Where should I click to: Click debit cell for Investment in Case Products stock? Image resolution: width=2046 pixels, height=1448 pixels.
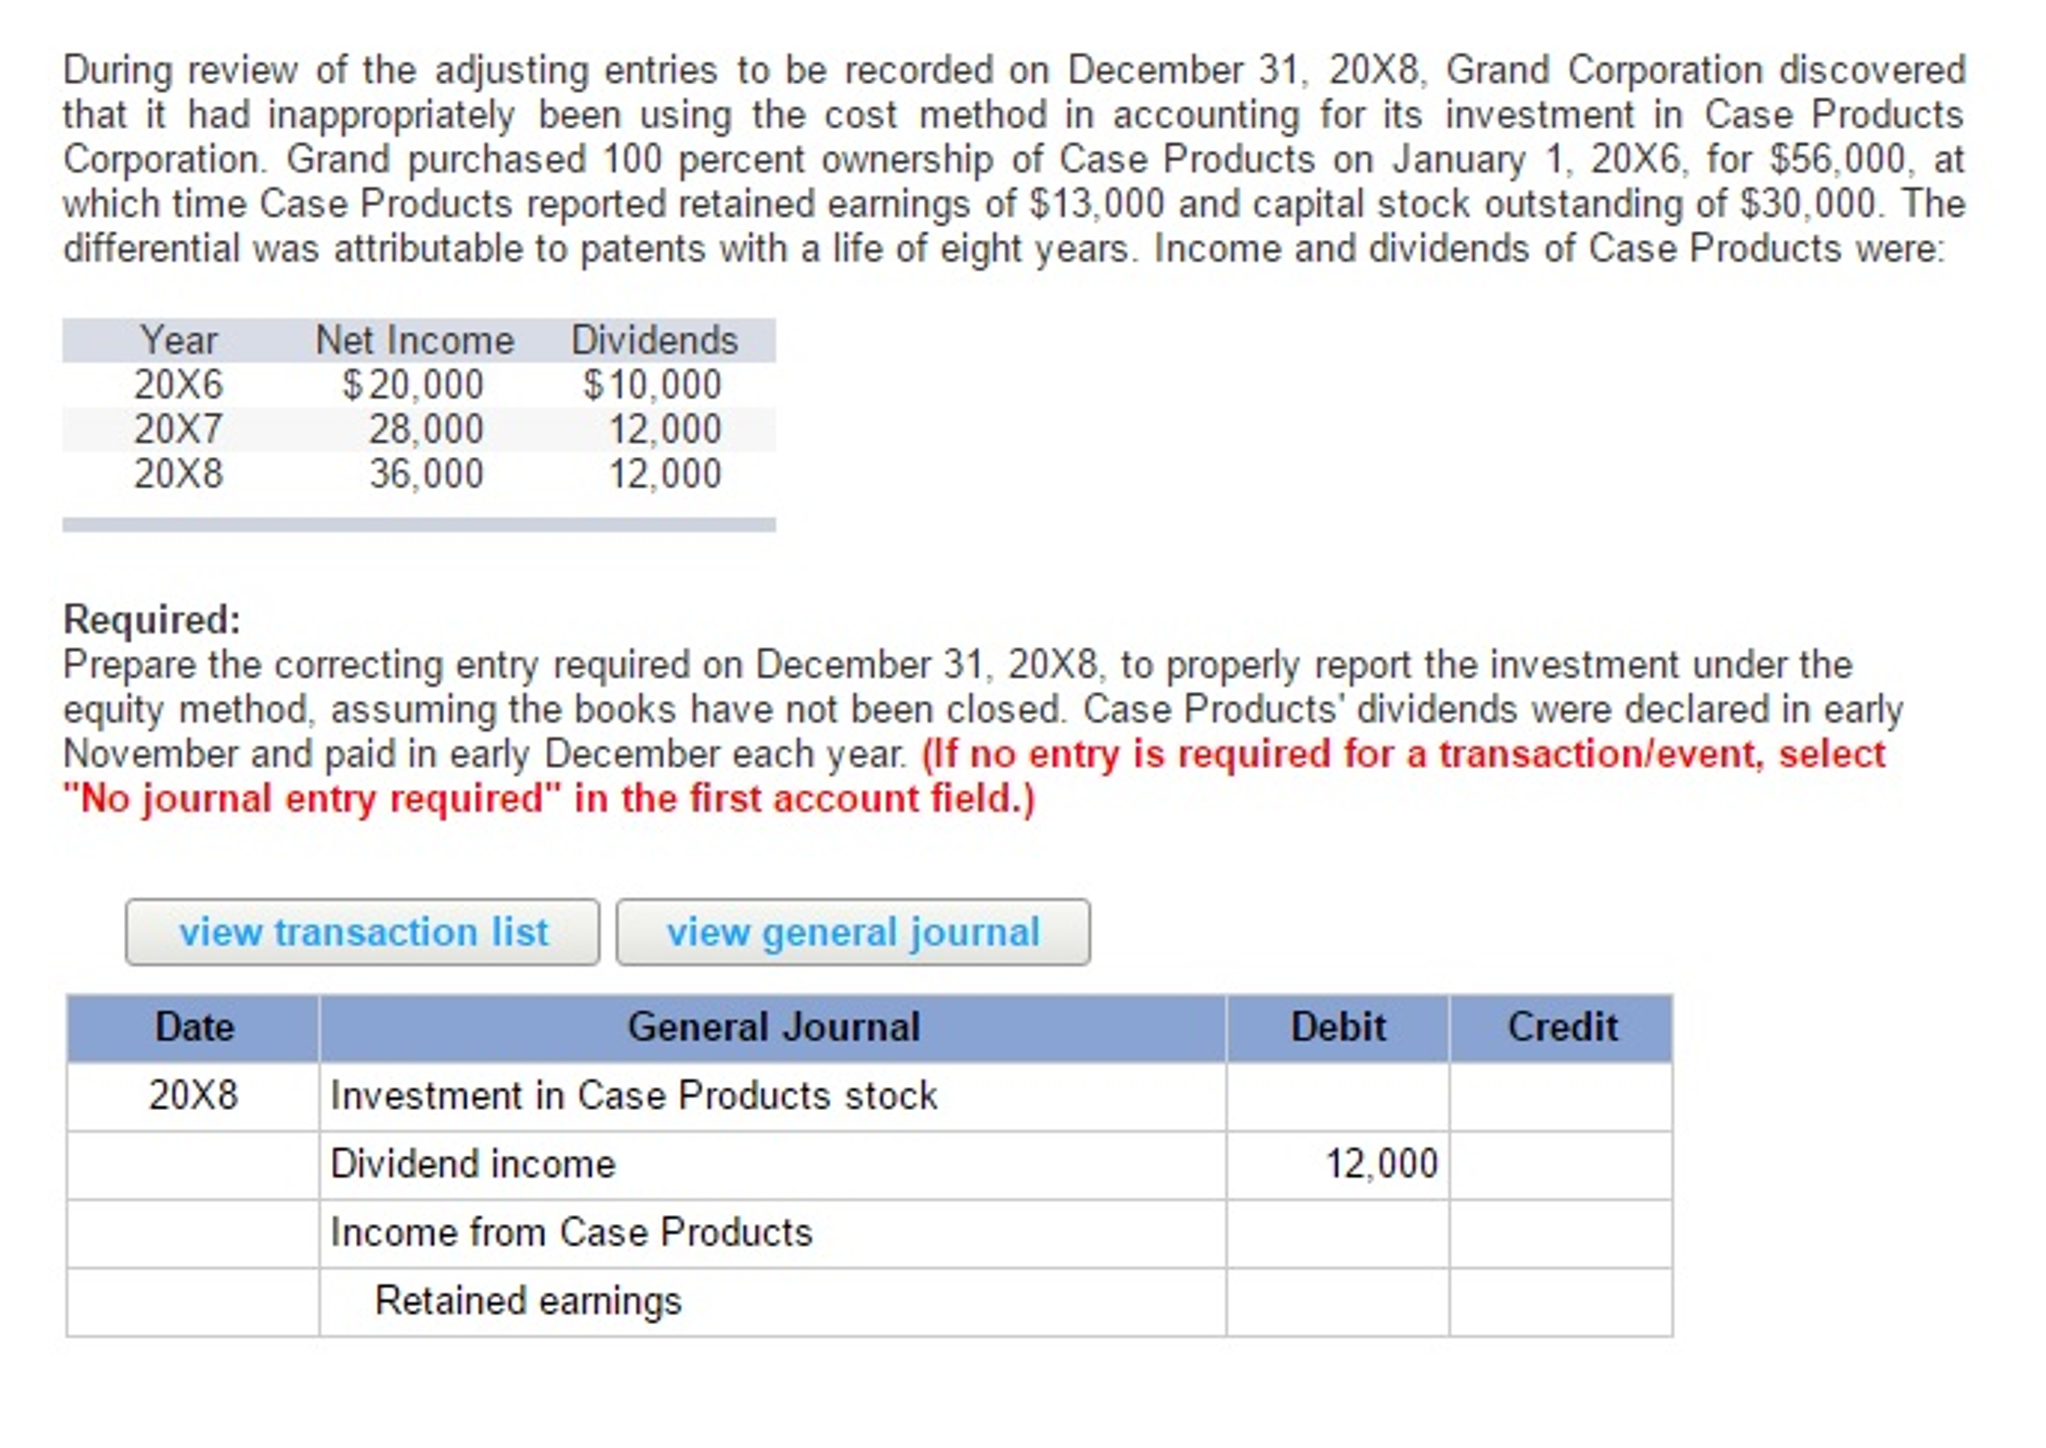click(1337, 1096)
